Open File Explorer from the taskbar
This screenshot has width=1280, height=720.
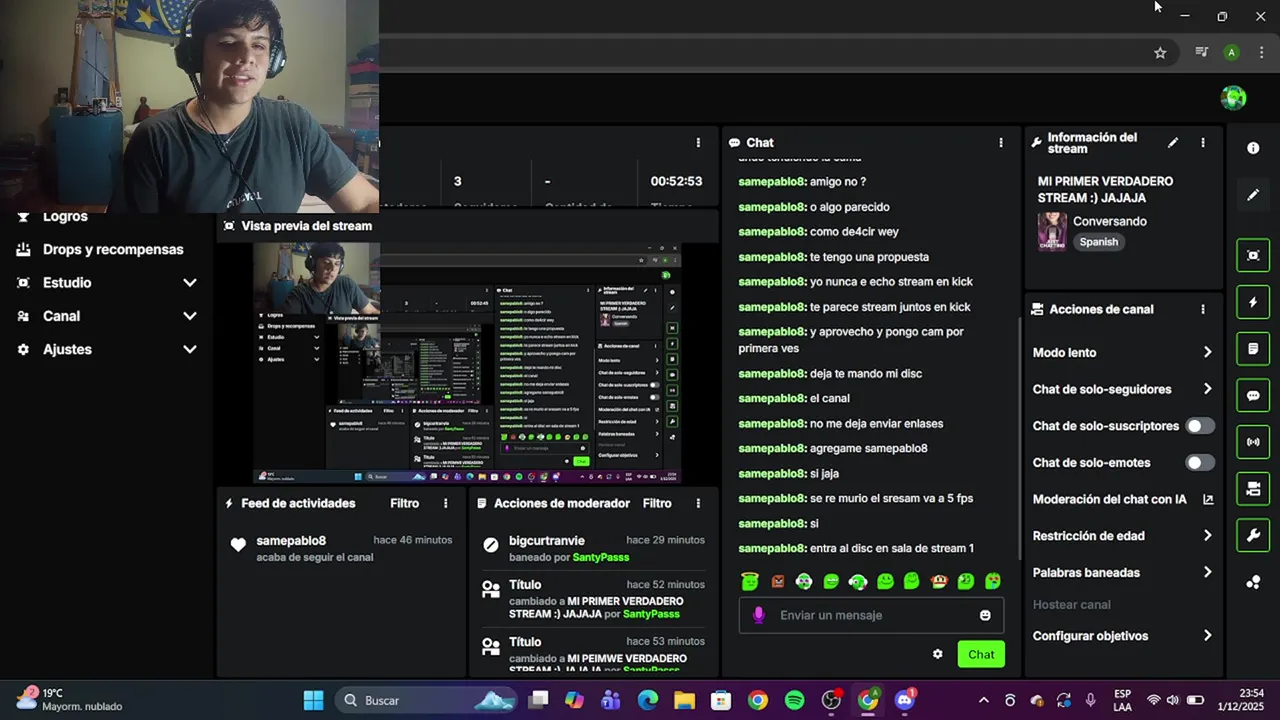(684, 700)
